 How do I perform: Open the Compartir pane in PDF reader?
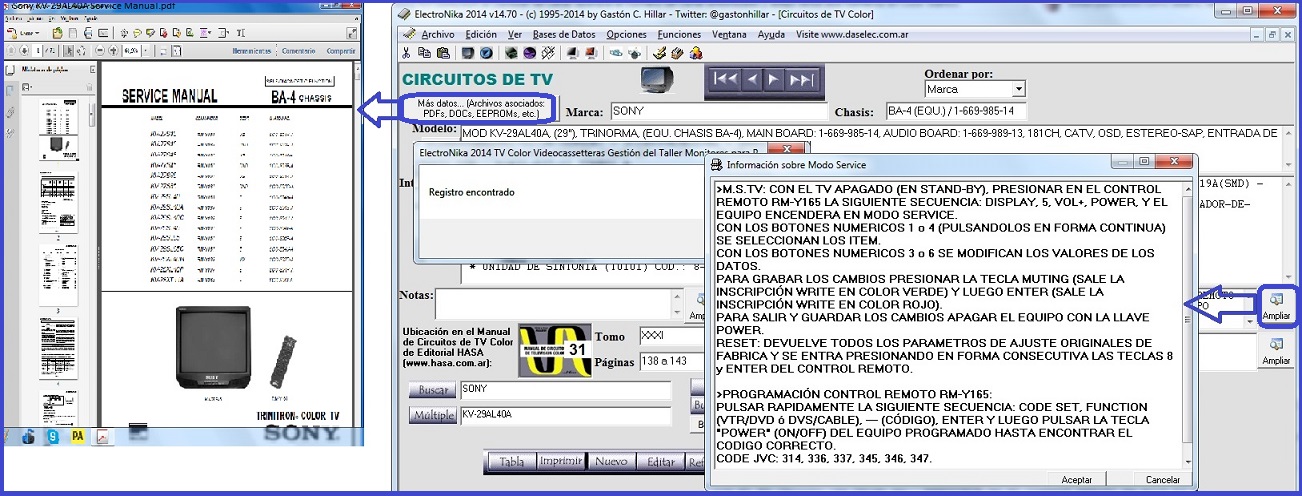[341, 51]
